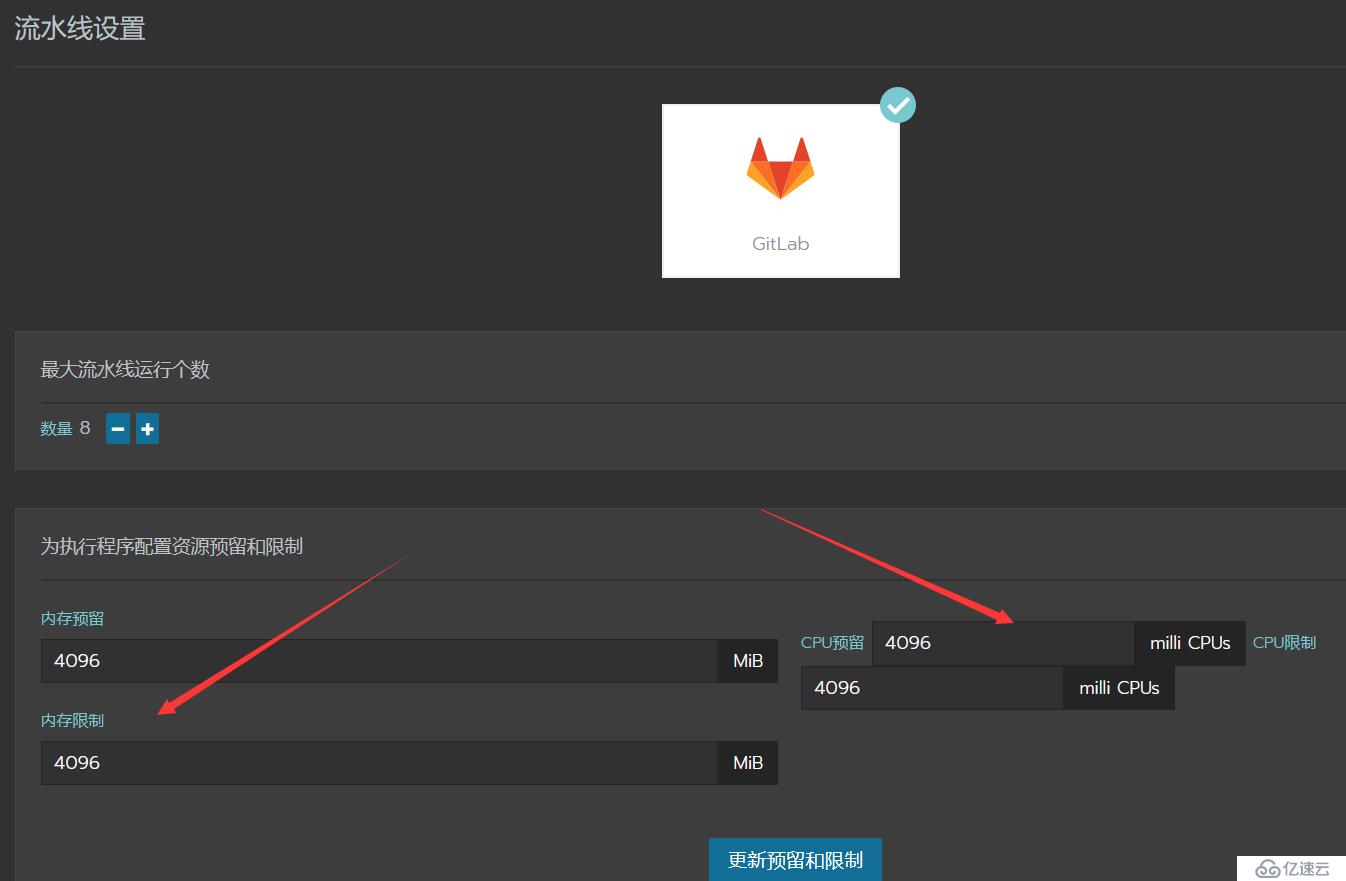This screenshot has height=881, width=1346.
Task: Click the GitLab caption text on the card
Action: click(x=780, y=243)
